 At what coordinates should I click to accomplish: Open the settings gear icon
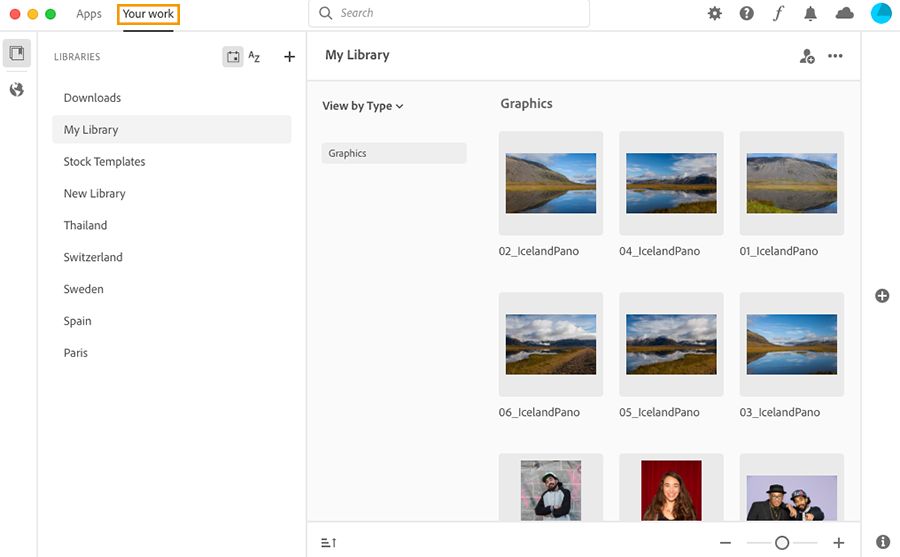[x=714, y=14]
